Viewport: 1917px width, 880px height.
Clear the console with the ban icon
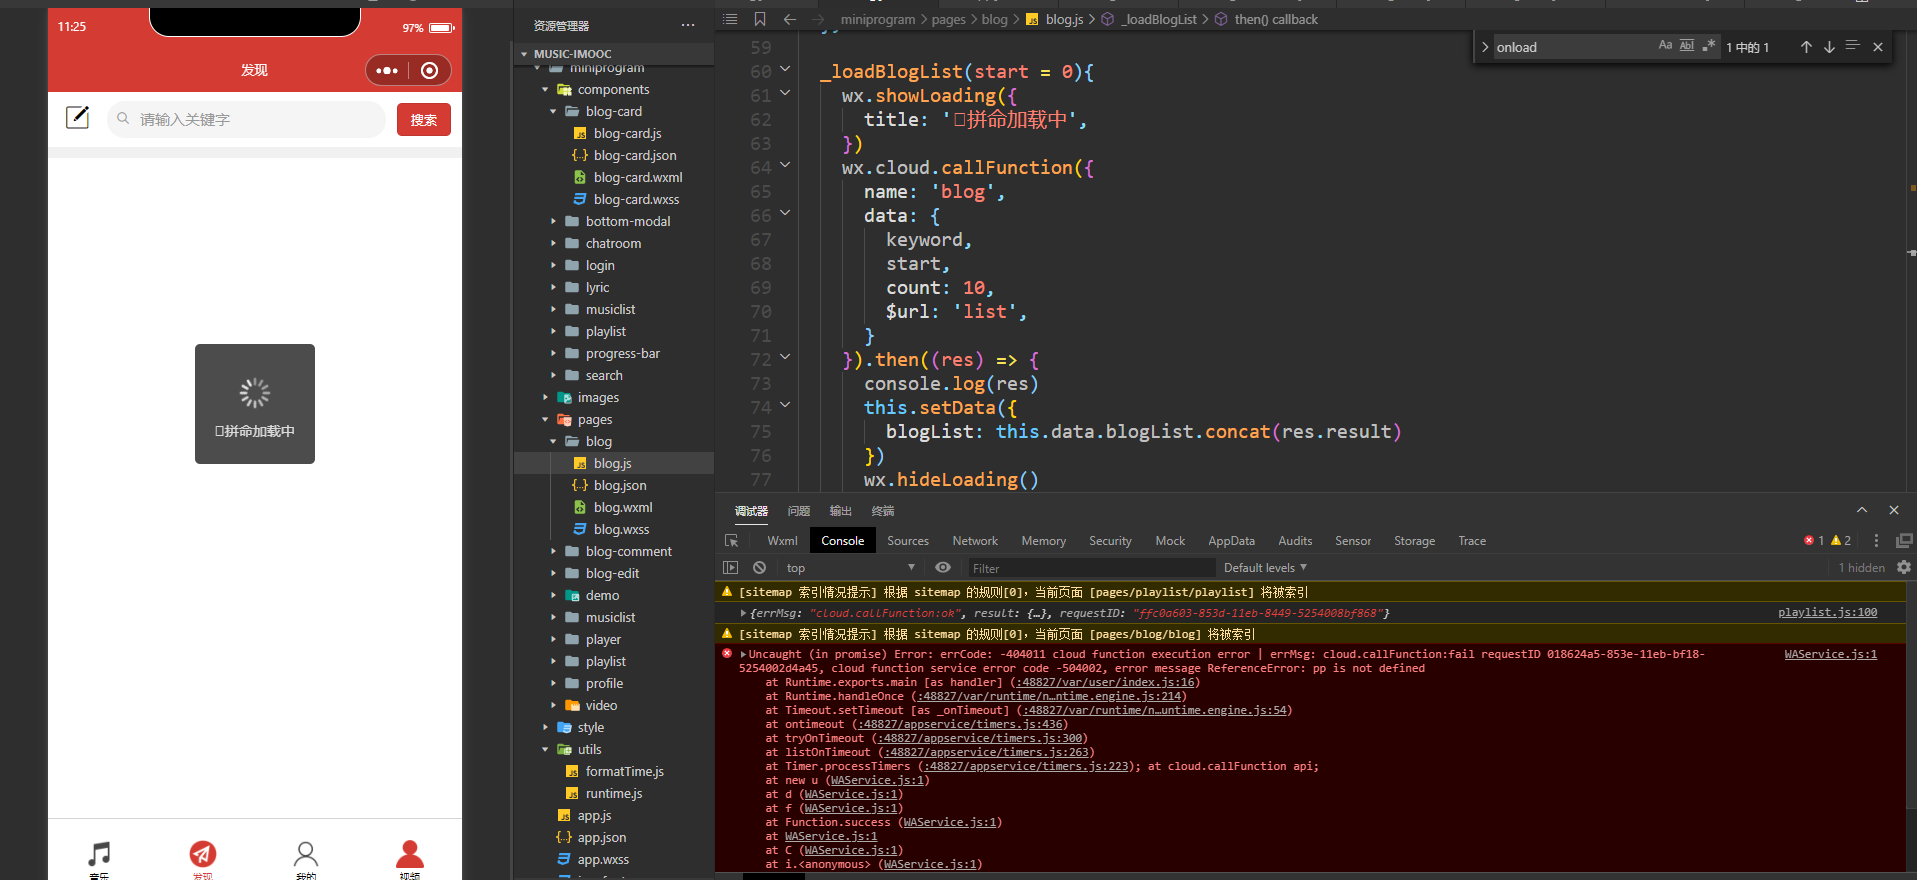759,568
